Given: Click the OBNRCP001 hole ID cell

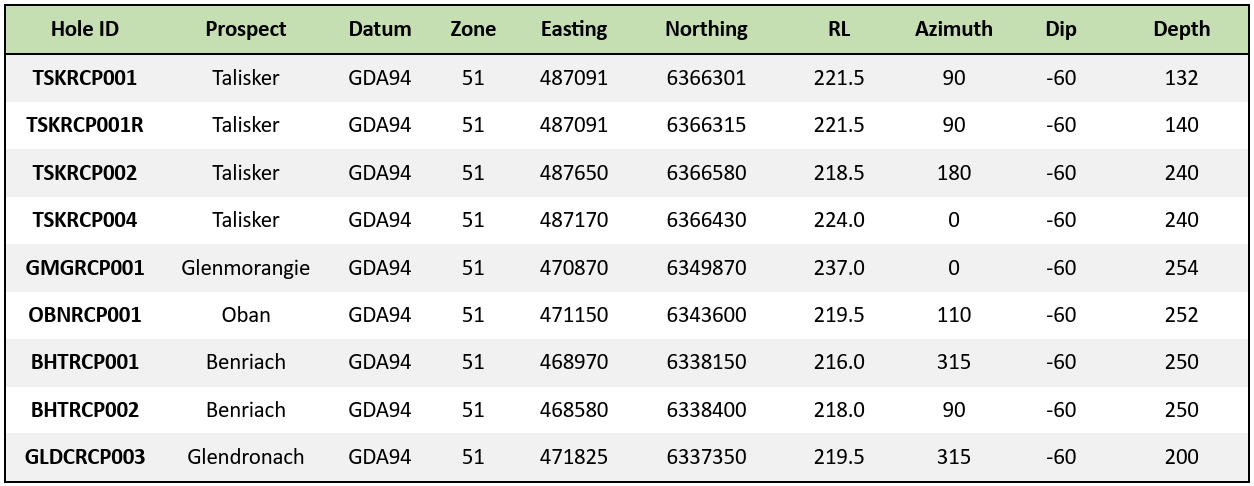Looking at the screenshot, I should [x=85, y=315].
